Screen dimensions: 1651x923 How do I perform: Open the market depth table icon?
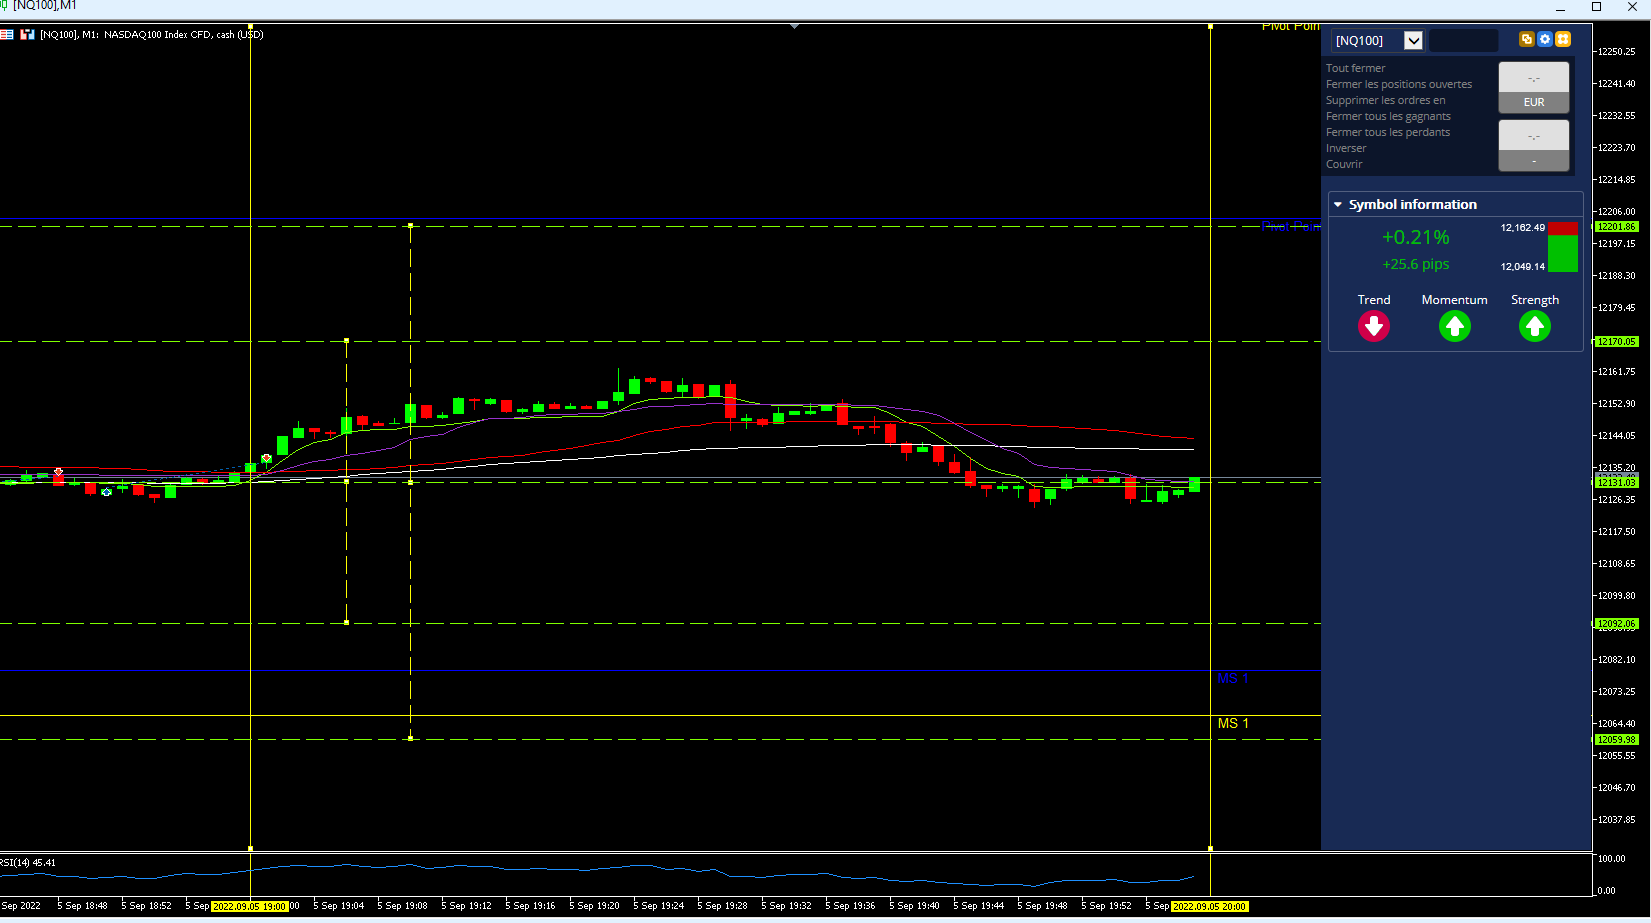pos(7,34)
